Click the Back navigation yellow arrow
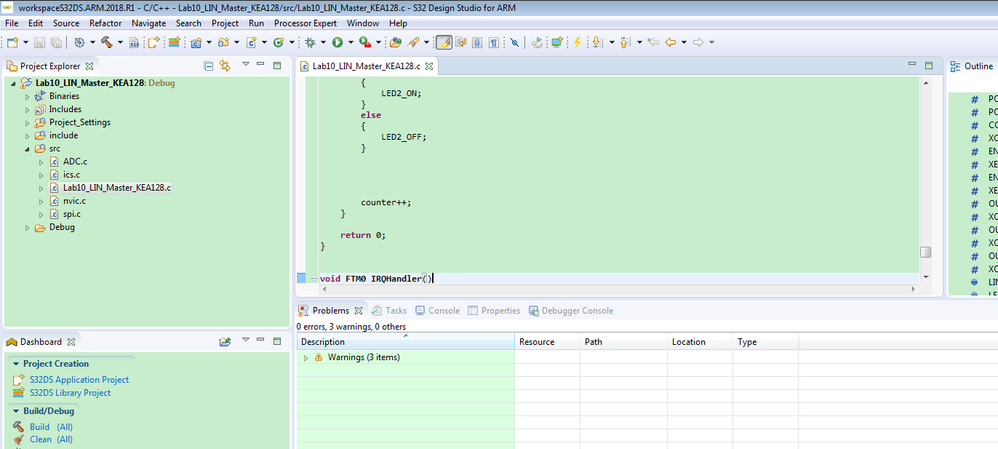The height and width of the screenshot is (449, 998). [x=670, y=42]
